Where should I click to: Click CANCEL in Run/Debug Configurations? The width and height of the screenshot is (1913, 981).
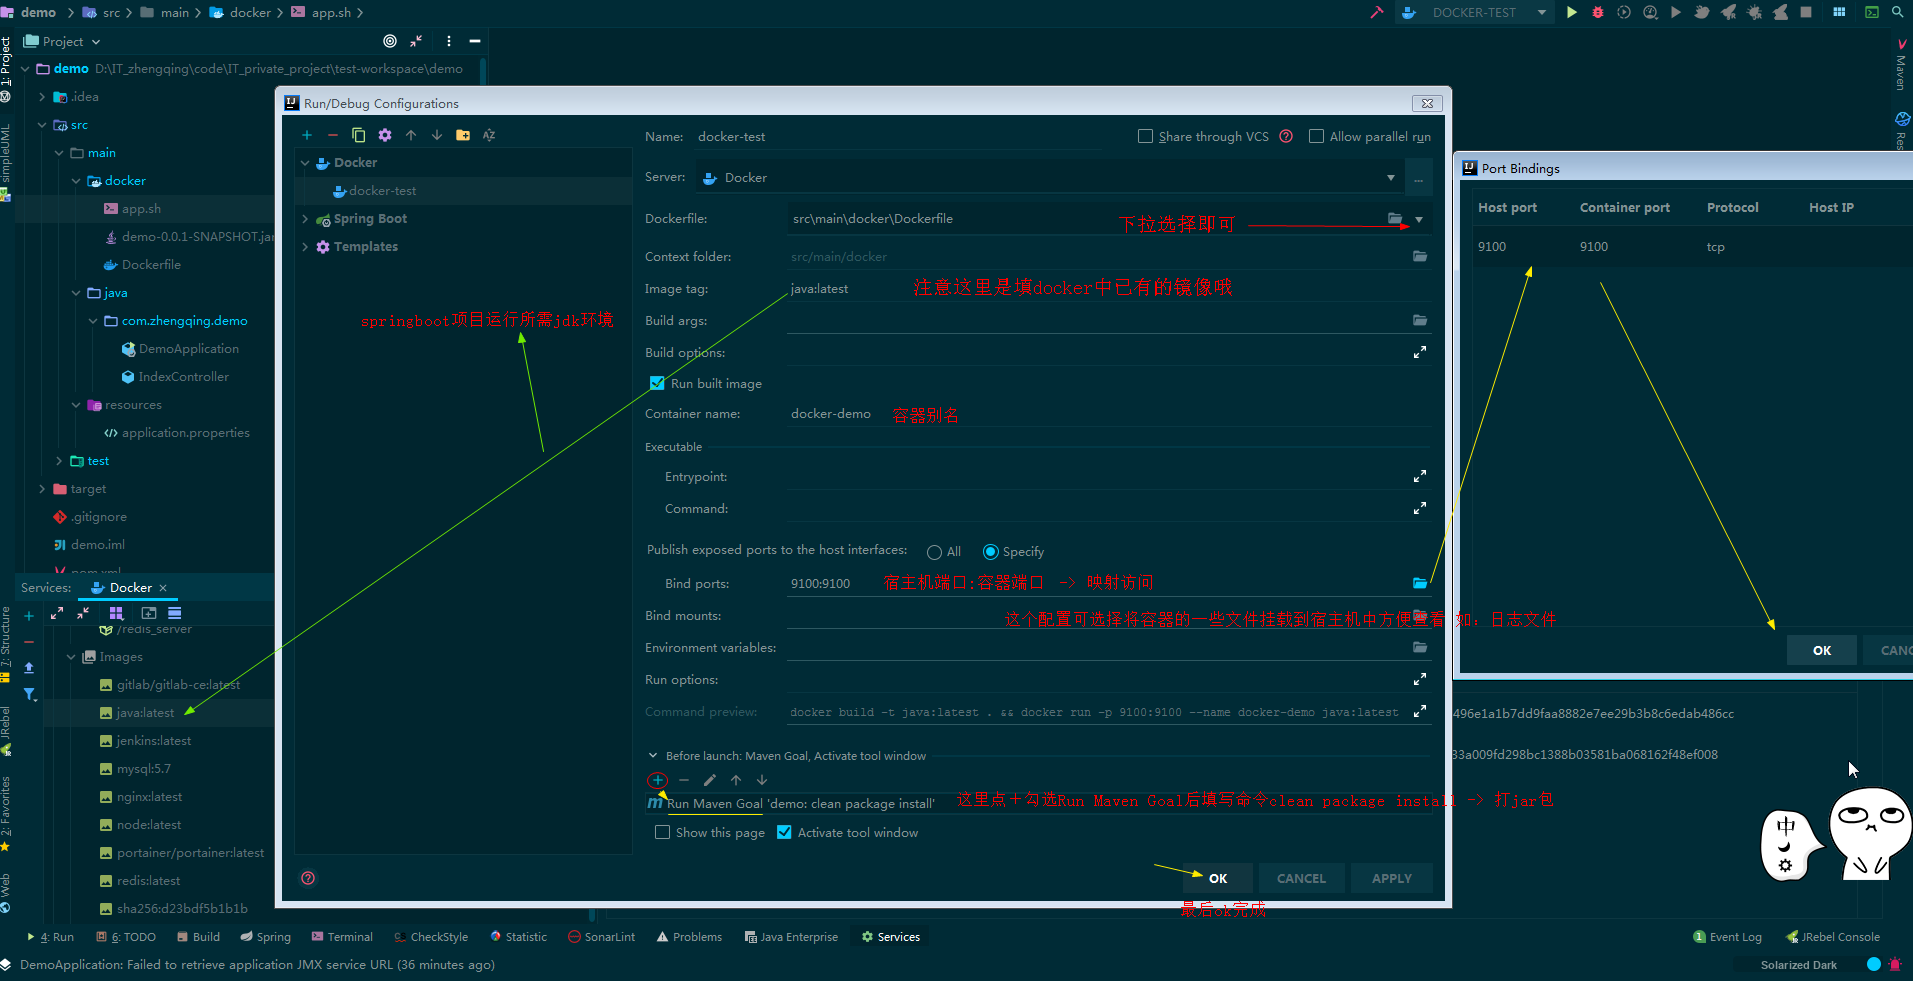(x=1301, y=878)
